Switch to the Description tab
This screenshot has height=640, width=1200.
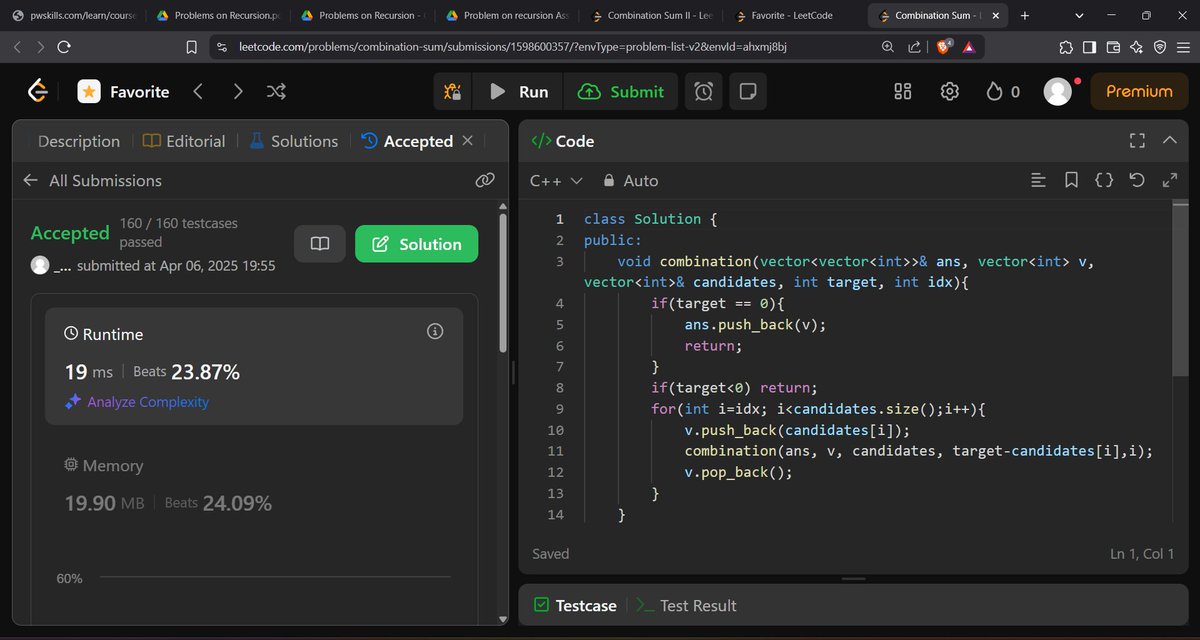(x=79, y=142)
